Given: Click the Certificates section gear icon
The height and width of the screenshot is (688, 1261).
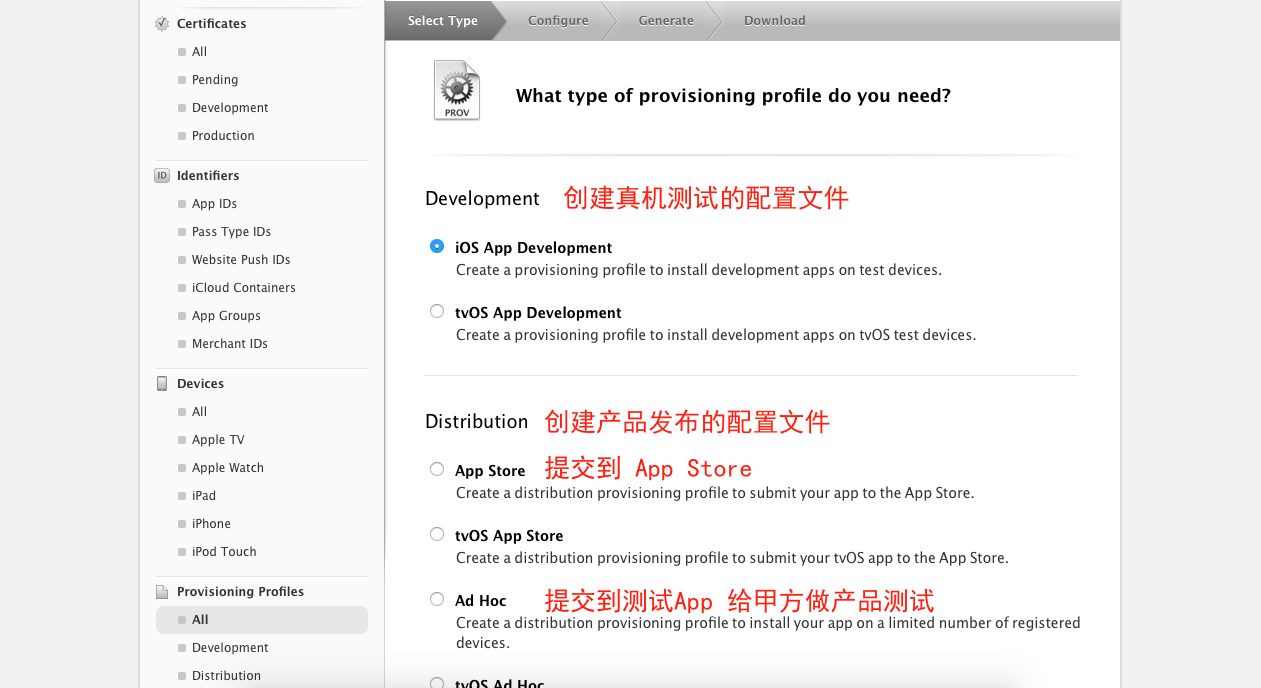Looking at the screenshot, I should point(162,24).
